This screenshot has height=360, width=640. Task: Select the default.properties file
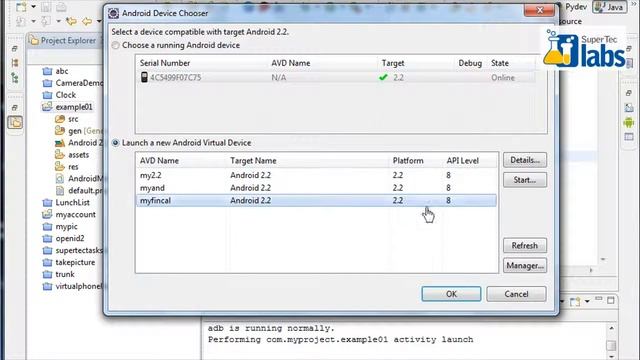click(79, 191)
